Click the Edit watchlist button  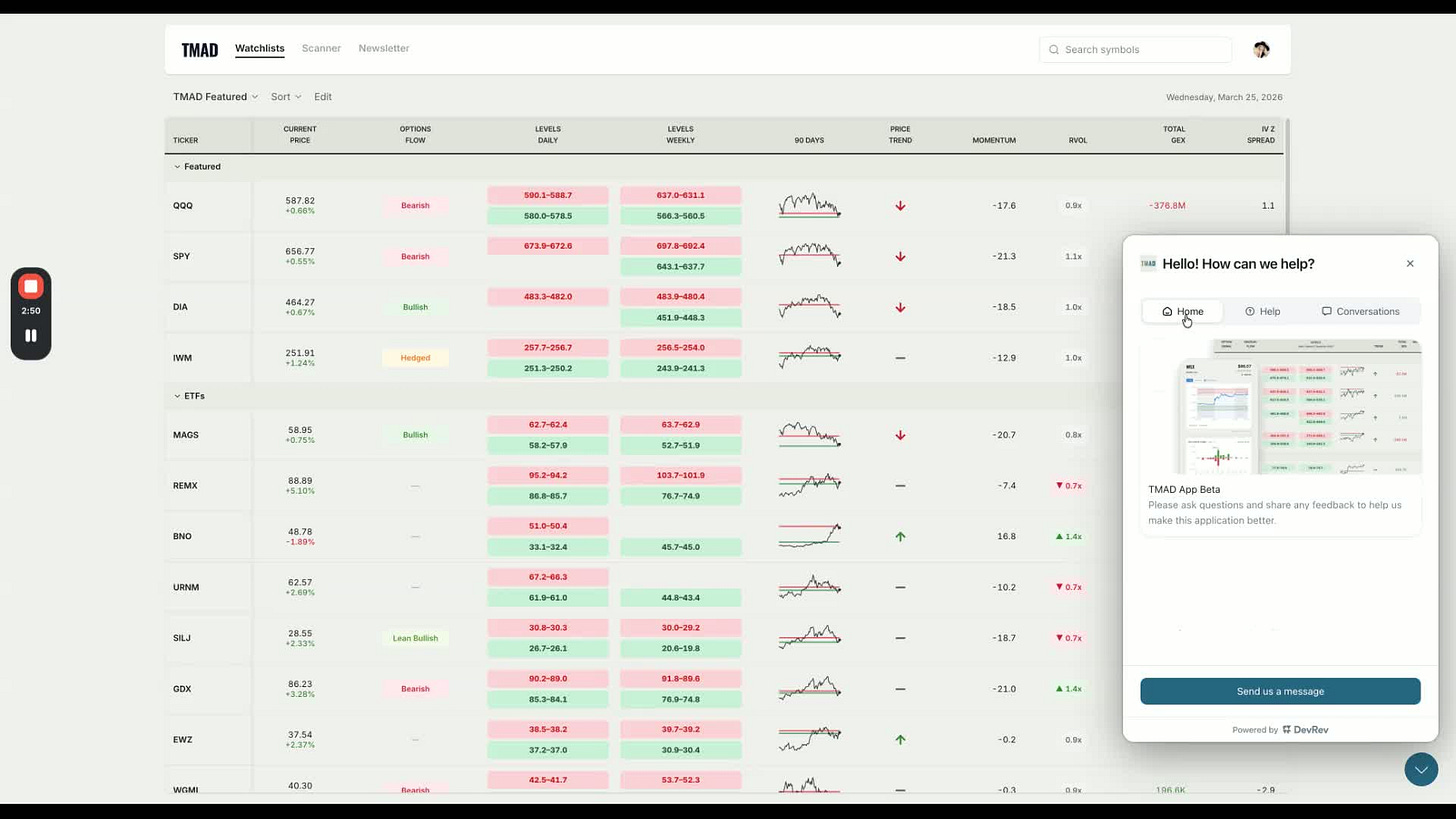[323, 97]
